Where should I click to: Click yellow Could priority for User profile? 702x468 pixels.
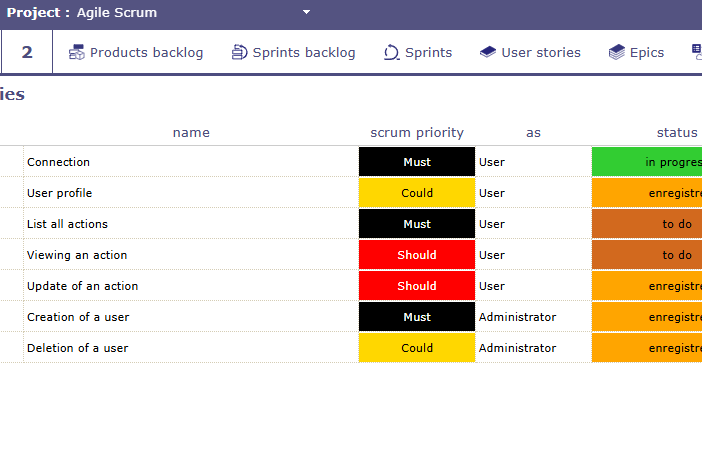pos(417,193)
